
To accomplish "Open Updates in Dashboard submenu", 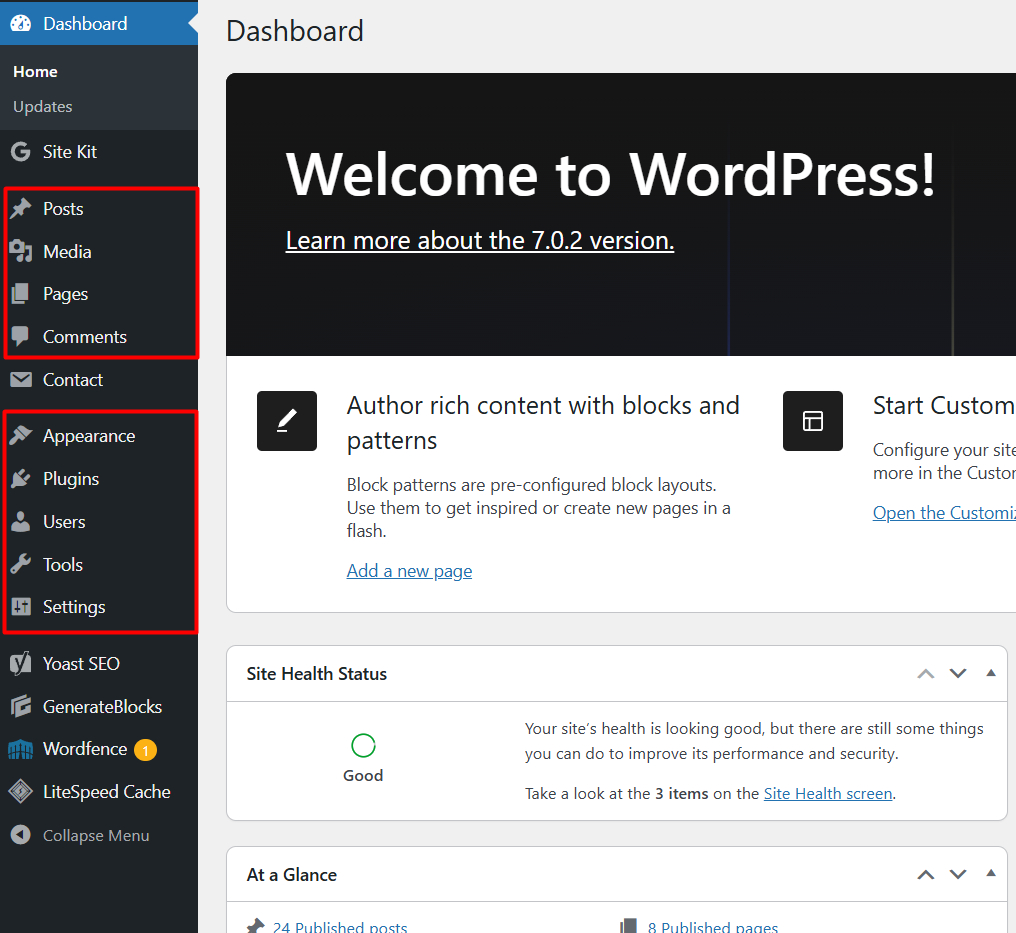I will 43,106.
